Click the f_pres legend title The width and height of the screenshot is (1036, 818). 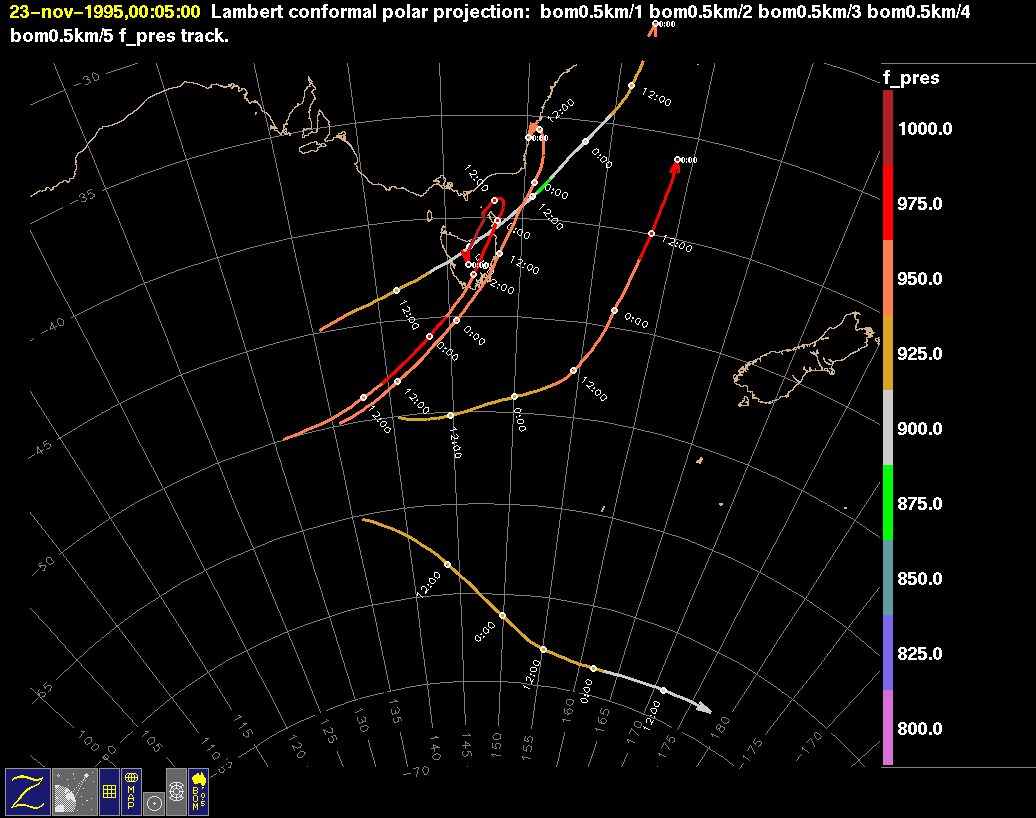[x=910, y=78]
